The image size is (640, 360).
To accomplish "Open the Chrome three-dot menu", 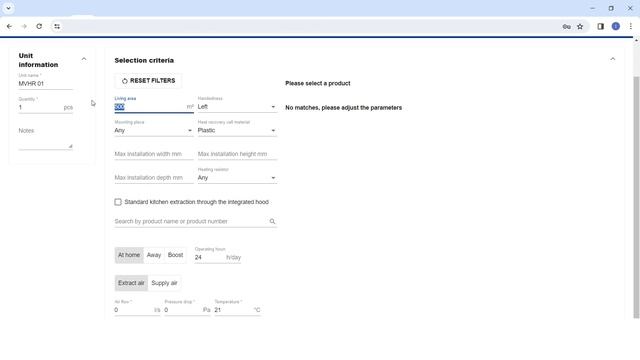I will pos(631,27).
